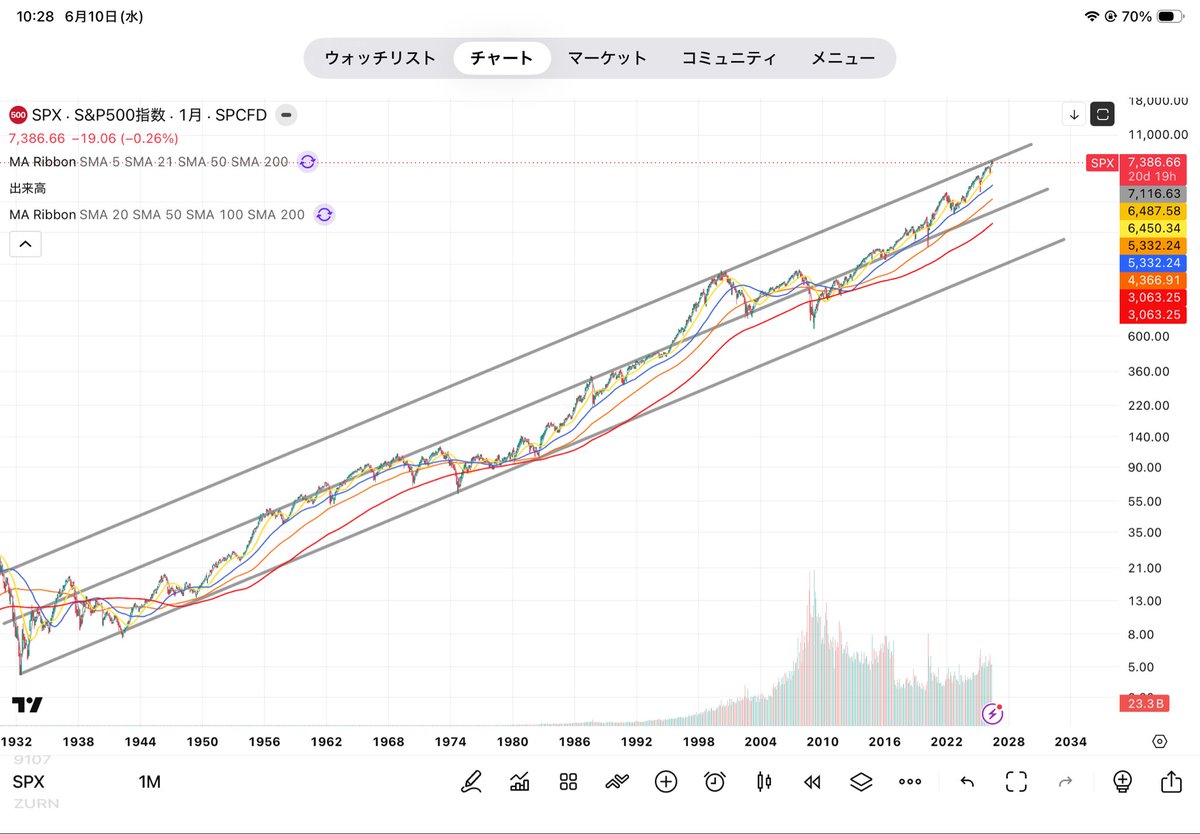
Task: Open the candlestick style icon
Action: 764,782
